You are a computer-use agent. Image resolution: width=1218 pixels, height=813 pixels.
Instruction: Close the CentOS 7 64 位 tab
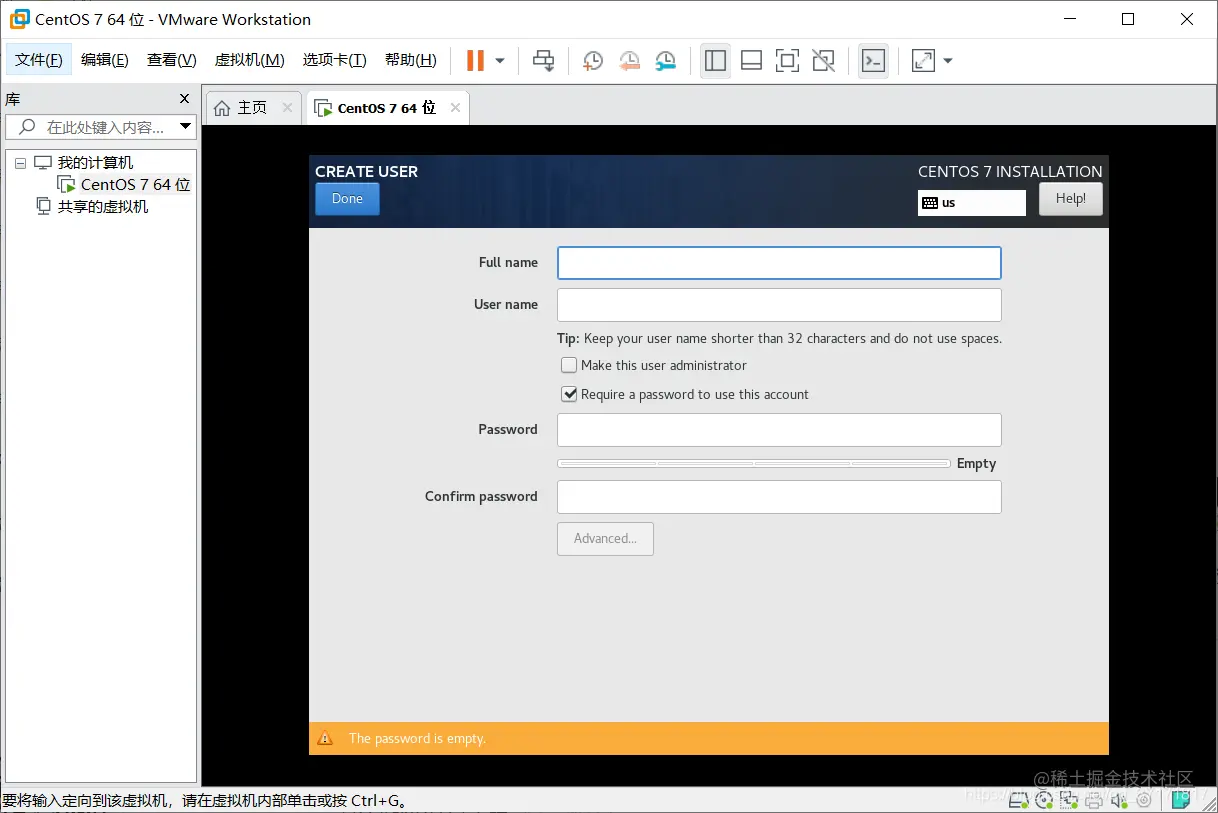point(455,108)
